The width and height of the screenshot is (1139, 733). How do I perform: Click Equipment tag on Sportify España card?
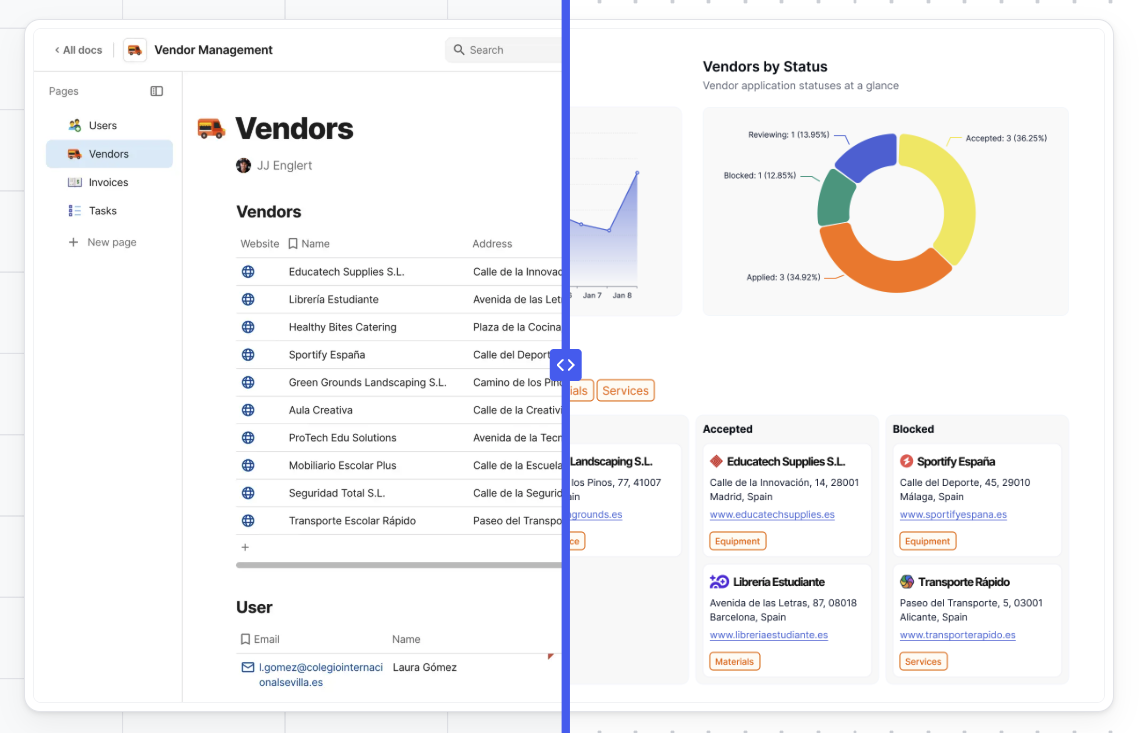click(x=928, y=541)
